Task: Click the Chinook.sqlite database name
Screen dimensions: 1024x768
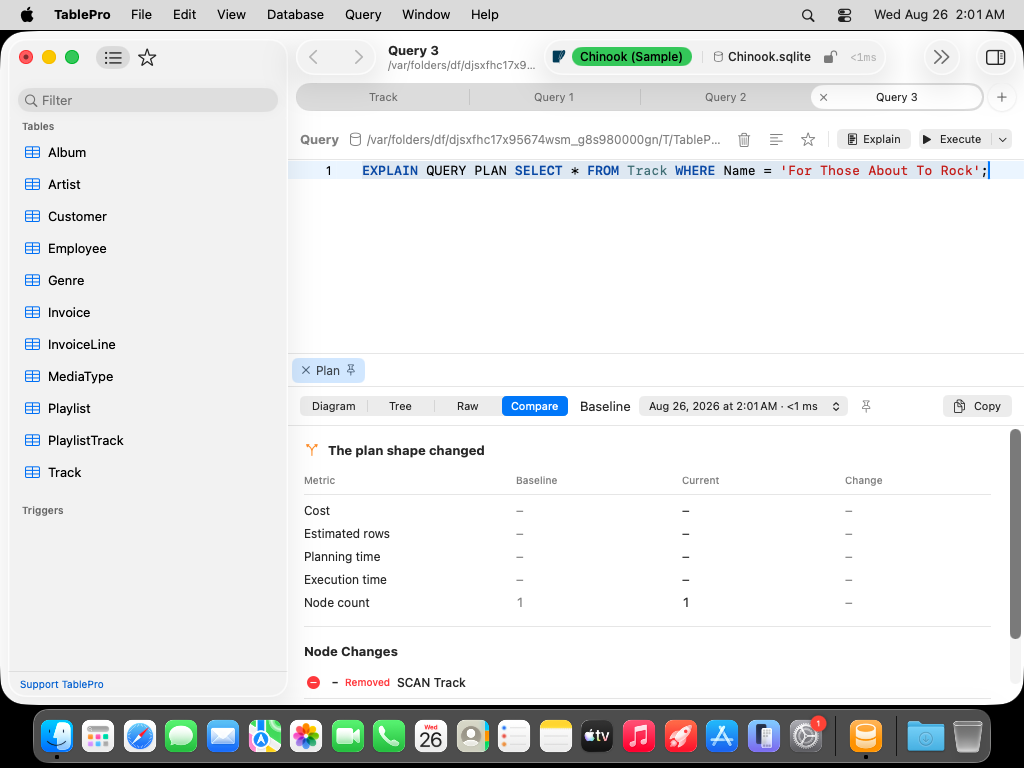Action: pyautogui.click(x=769, y=57)
